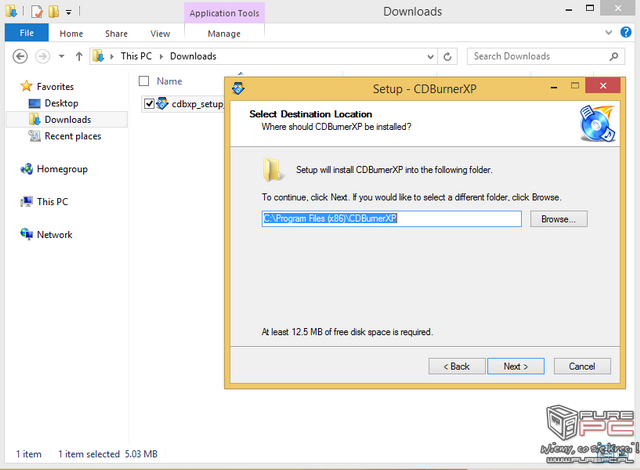Go forward in Explorer navigation
Image resolution: width=640 pixels, height=470 pixels.
(x=42, y=56)
